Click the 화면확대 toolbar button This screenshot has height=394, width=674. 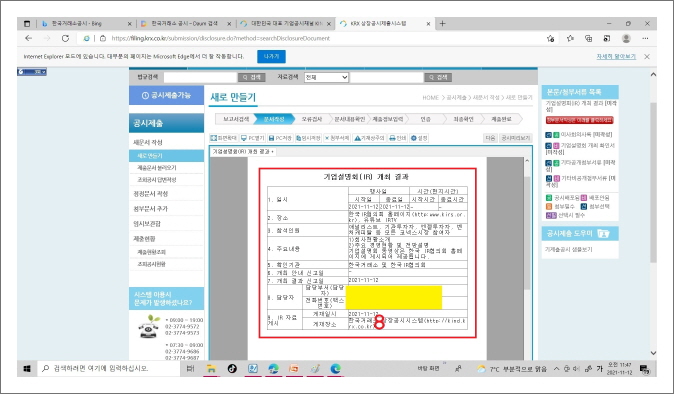(x=224, y=138)
